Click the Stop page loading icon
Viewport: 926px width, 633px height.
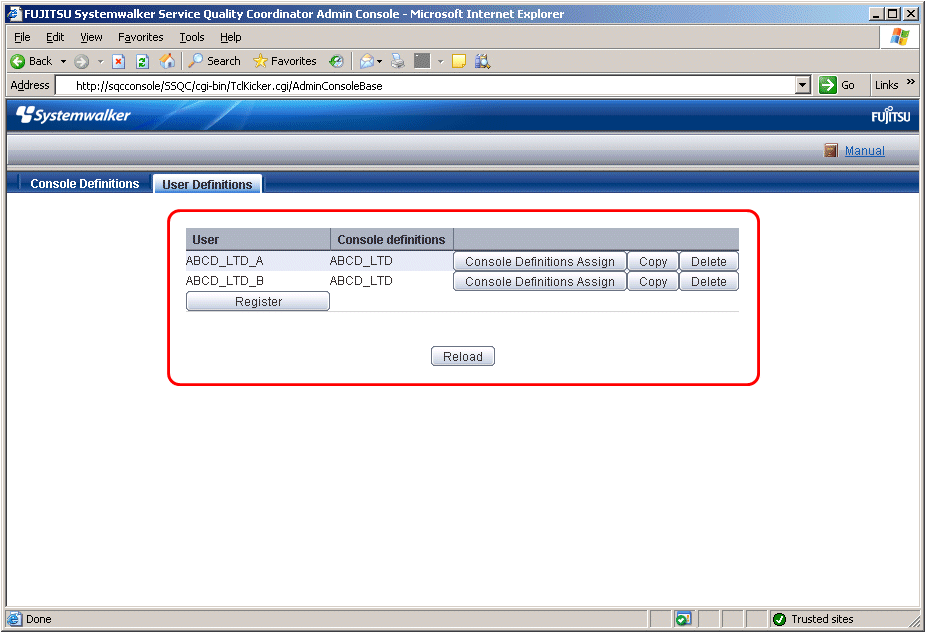click(x=119, y=61)
